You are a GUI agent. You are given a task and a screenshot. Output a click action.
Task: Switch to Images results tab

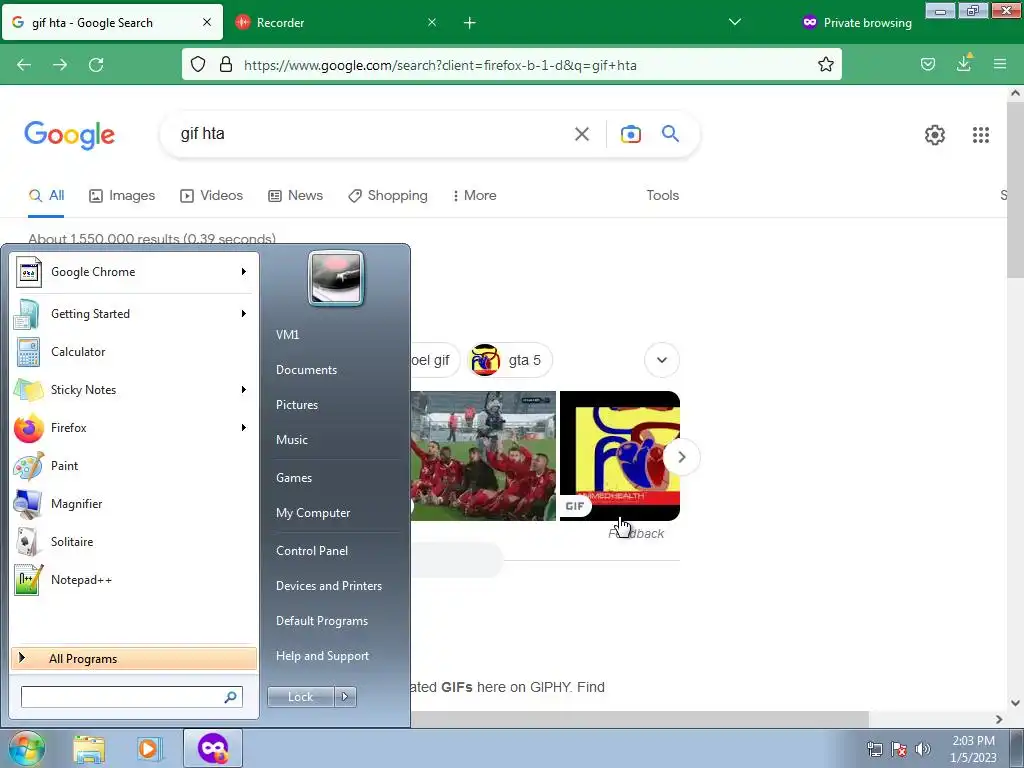[x=122, y=195]
